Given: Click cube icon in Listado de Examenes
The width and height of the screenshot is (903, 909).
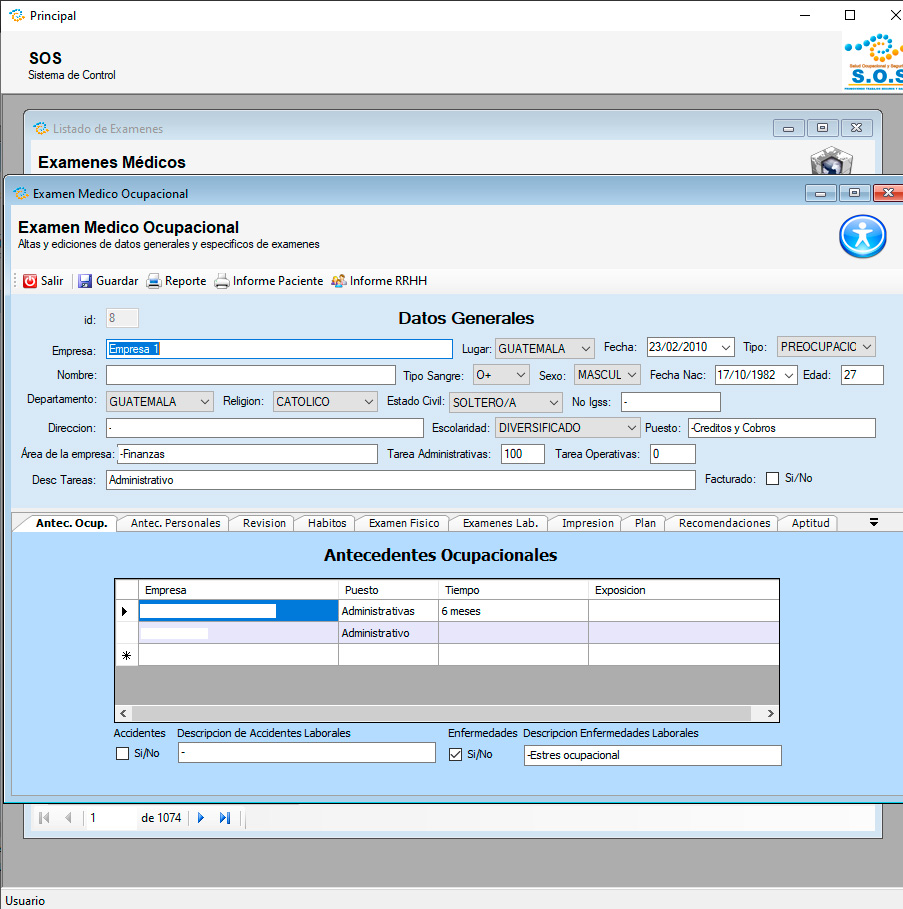Looking at the screenshot, I should click(832, 161).
